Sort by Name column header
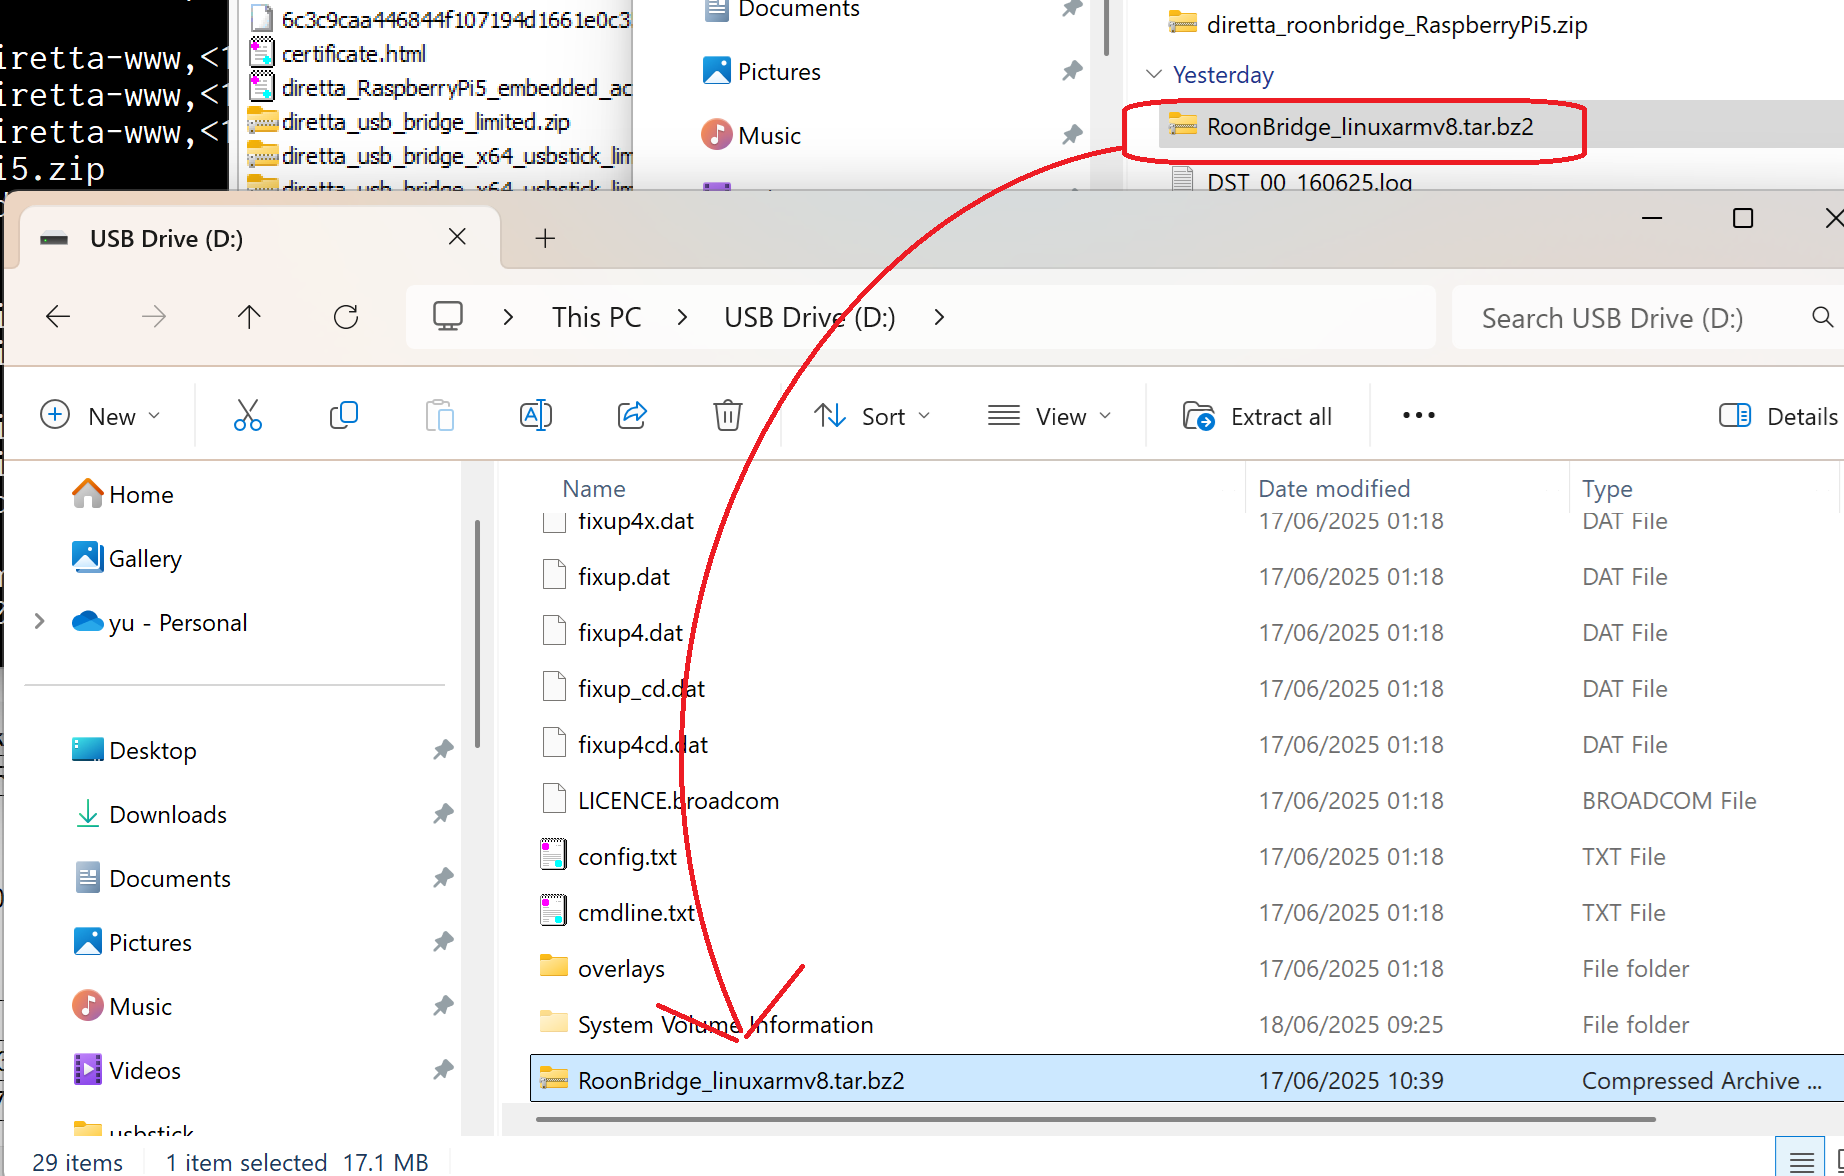The image size is (1844, 1176). click(x=594, y=488)
